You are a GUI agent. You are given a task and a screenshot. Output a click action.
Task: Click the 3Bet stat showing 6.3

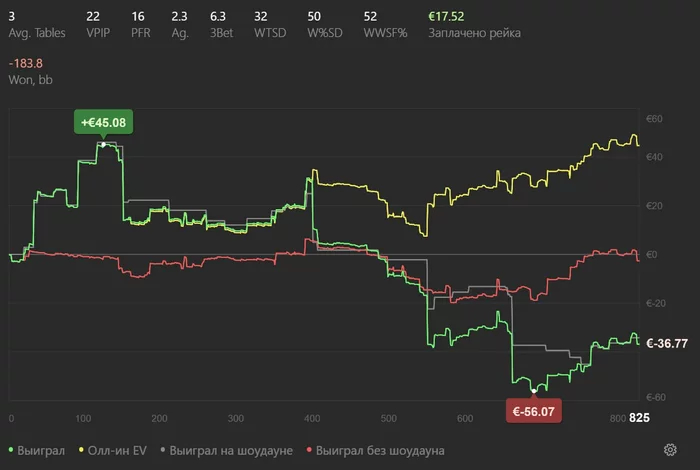[218, 17]
